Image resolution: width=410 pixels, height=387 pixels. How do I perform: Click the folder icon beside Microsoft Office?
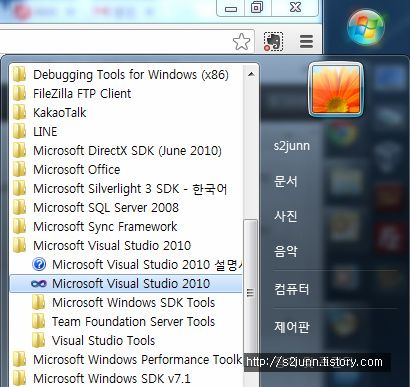tap(19, 169)
